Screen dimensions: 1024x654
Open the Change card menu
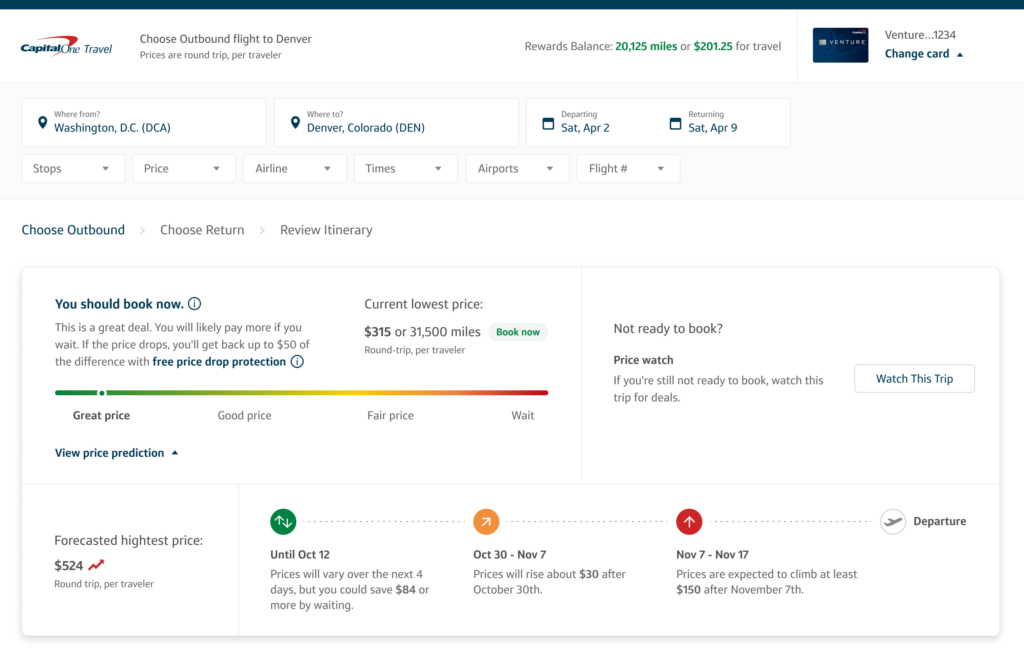click(x=924, y=54)
